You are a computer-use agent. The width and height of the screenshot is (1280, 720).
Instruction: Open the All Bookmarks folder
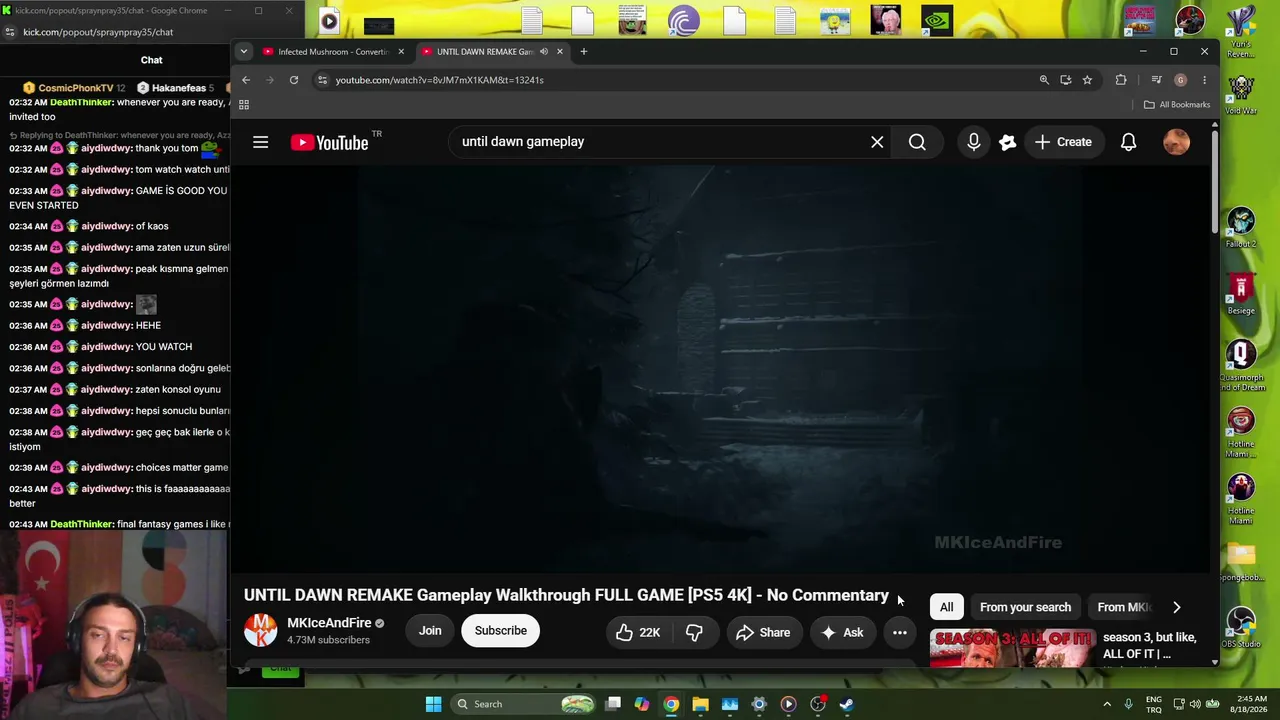(1177, 104)
